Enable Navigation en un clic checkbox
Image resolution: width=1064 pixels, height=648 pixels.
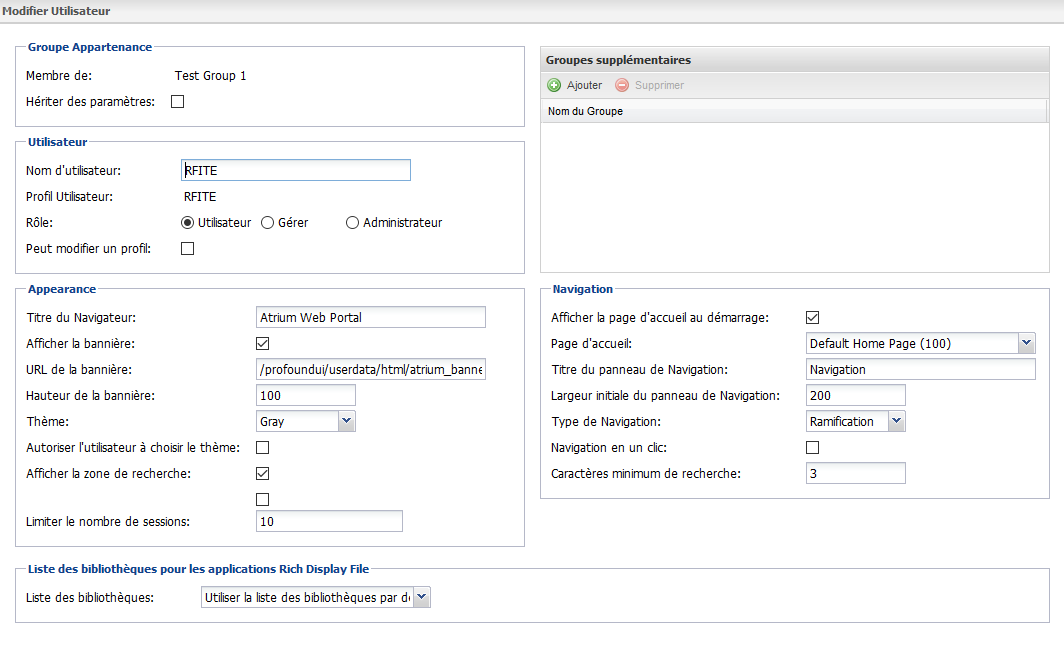pyautogui.click(x=812, y=448)
